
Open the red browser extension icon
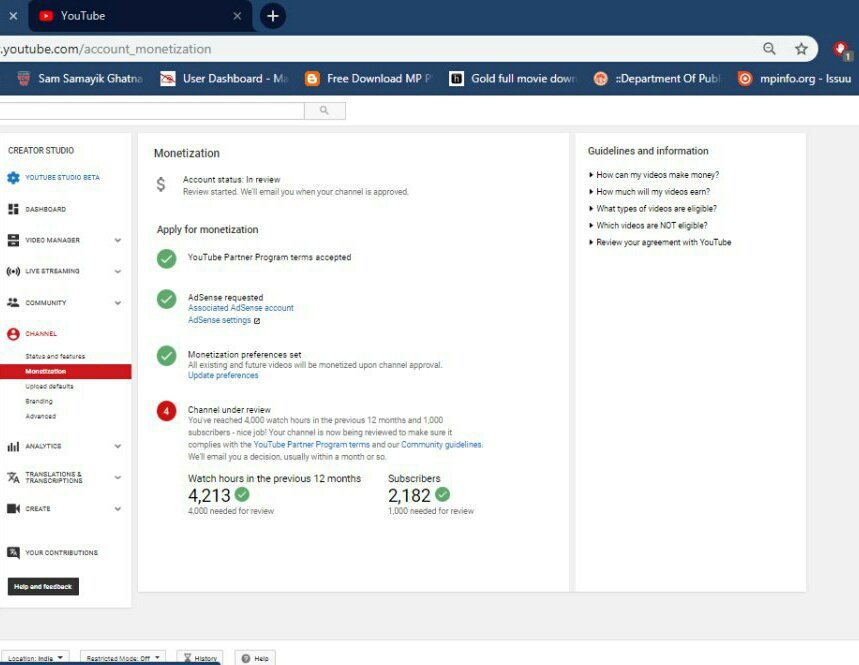(841, 49)
